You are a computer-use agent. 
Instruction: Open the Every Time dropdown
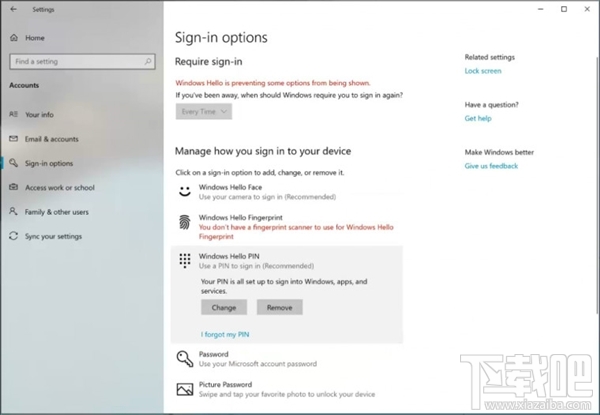204,111
